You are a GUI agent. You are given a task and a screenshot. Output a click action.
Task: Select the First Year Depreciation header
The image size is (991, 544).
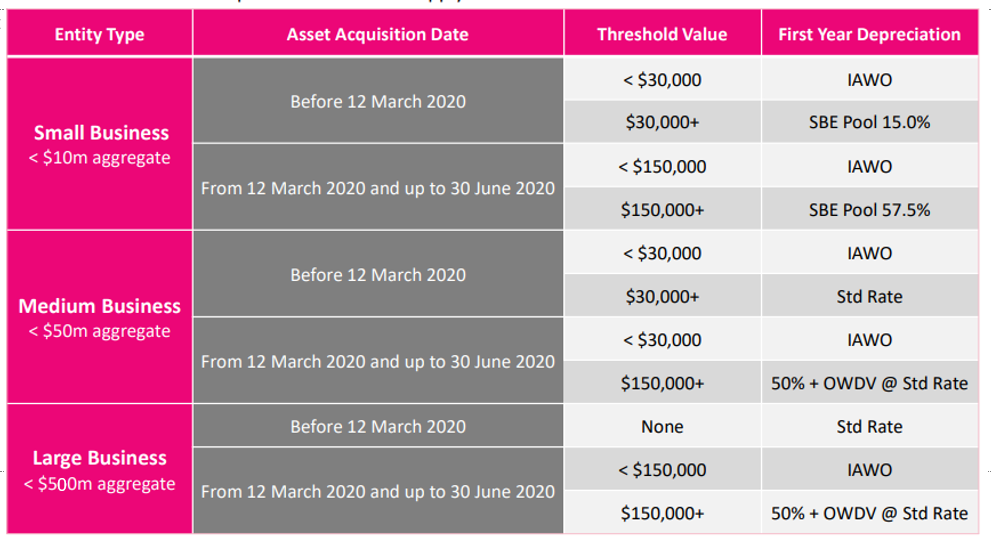869,34
